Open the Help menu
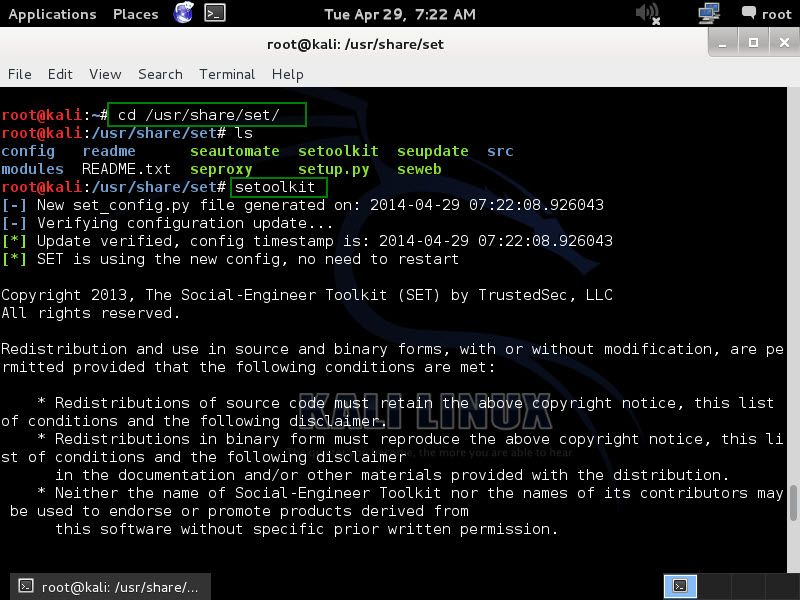The image size is (800, 600). pos(287,74)
